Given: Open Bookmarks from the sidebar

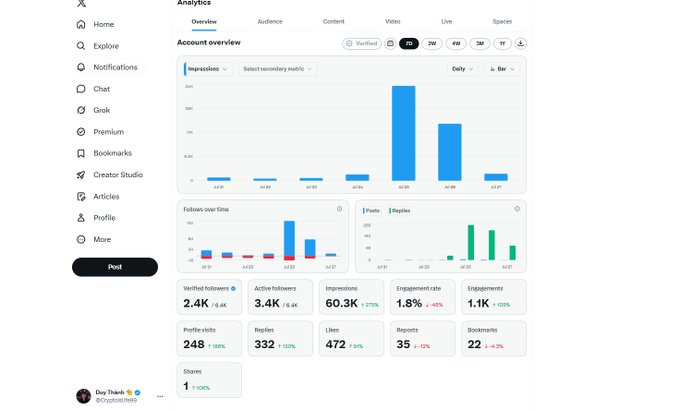Looking at the screenshot, I should click(104, 153).
